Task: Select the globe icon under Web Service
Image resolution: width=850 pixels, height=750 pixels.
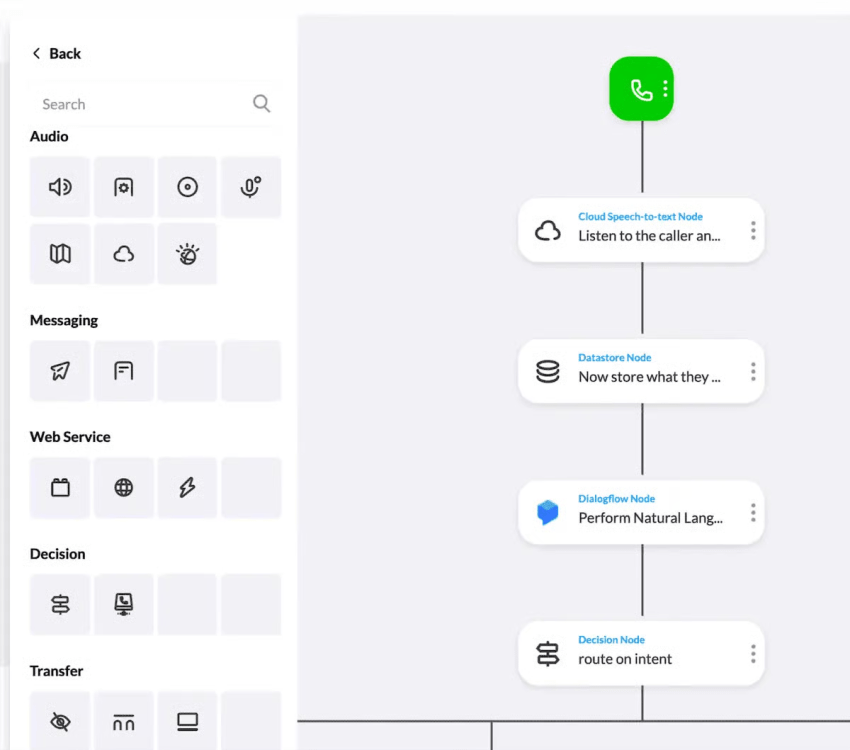Action: [x=123, y=487]
